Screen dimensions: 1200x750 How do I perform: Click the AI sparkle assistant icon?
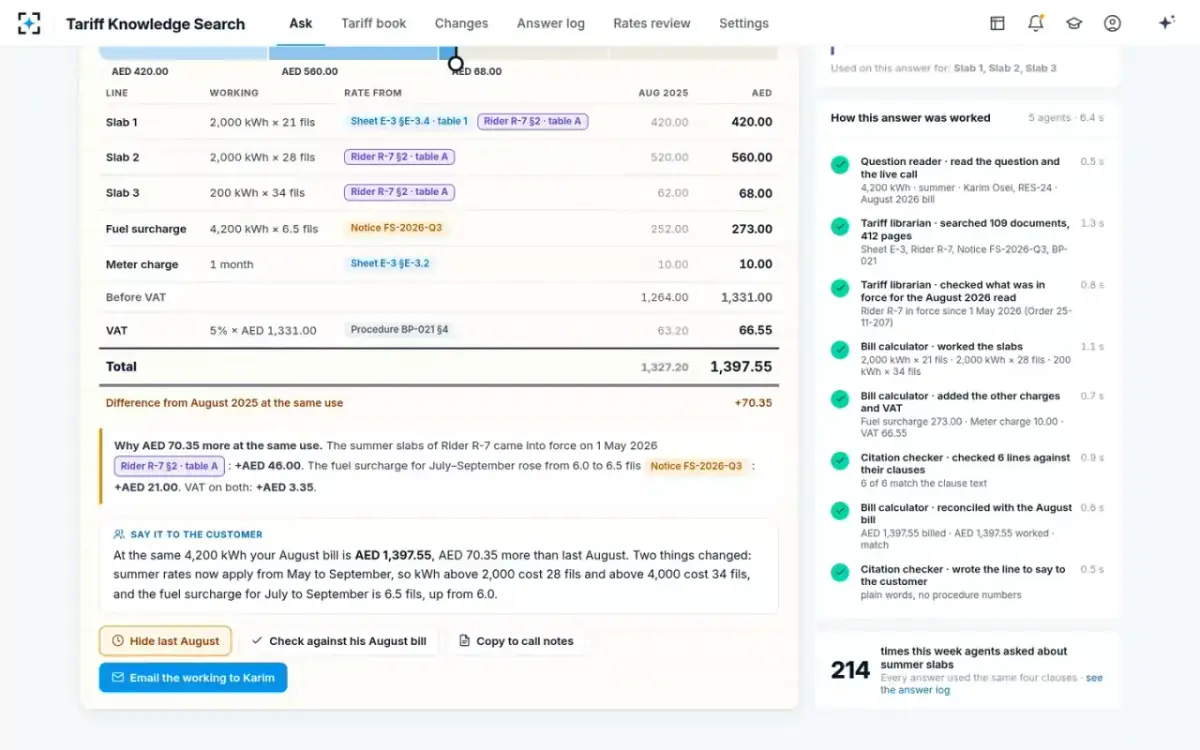click(1166, 23)
